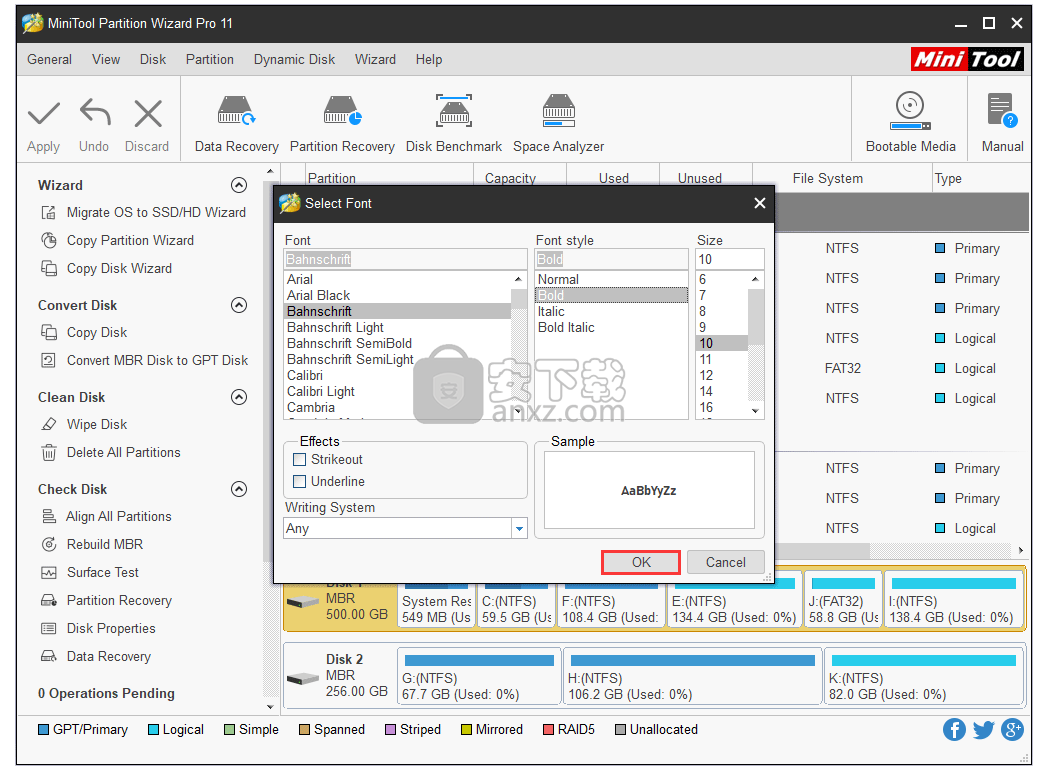Collapse the Convert Disk section
The height and width of the screenshot is (772, 1043).
pyautogui.click(x=239, y=305)
